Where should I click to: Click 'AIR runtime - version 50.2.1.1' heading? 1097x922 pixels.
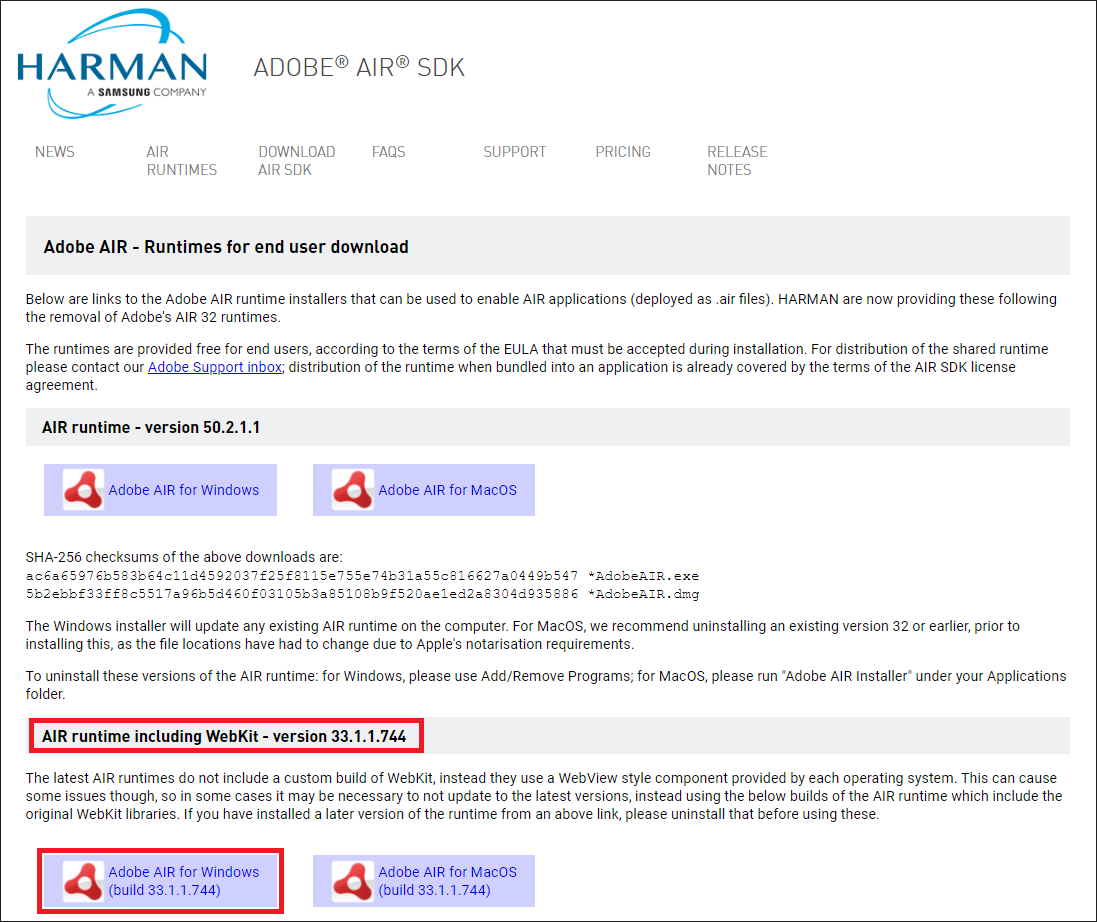coord(151,427)
